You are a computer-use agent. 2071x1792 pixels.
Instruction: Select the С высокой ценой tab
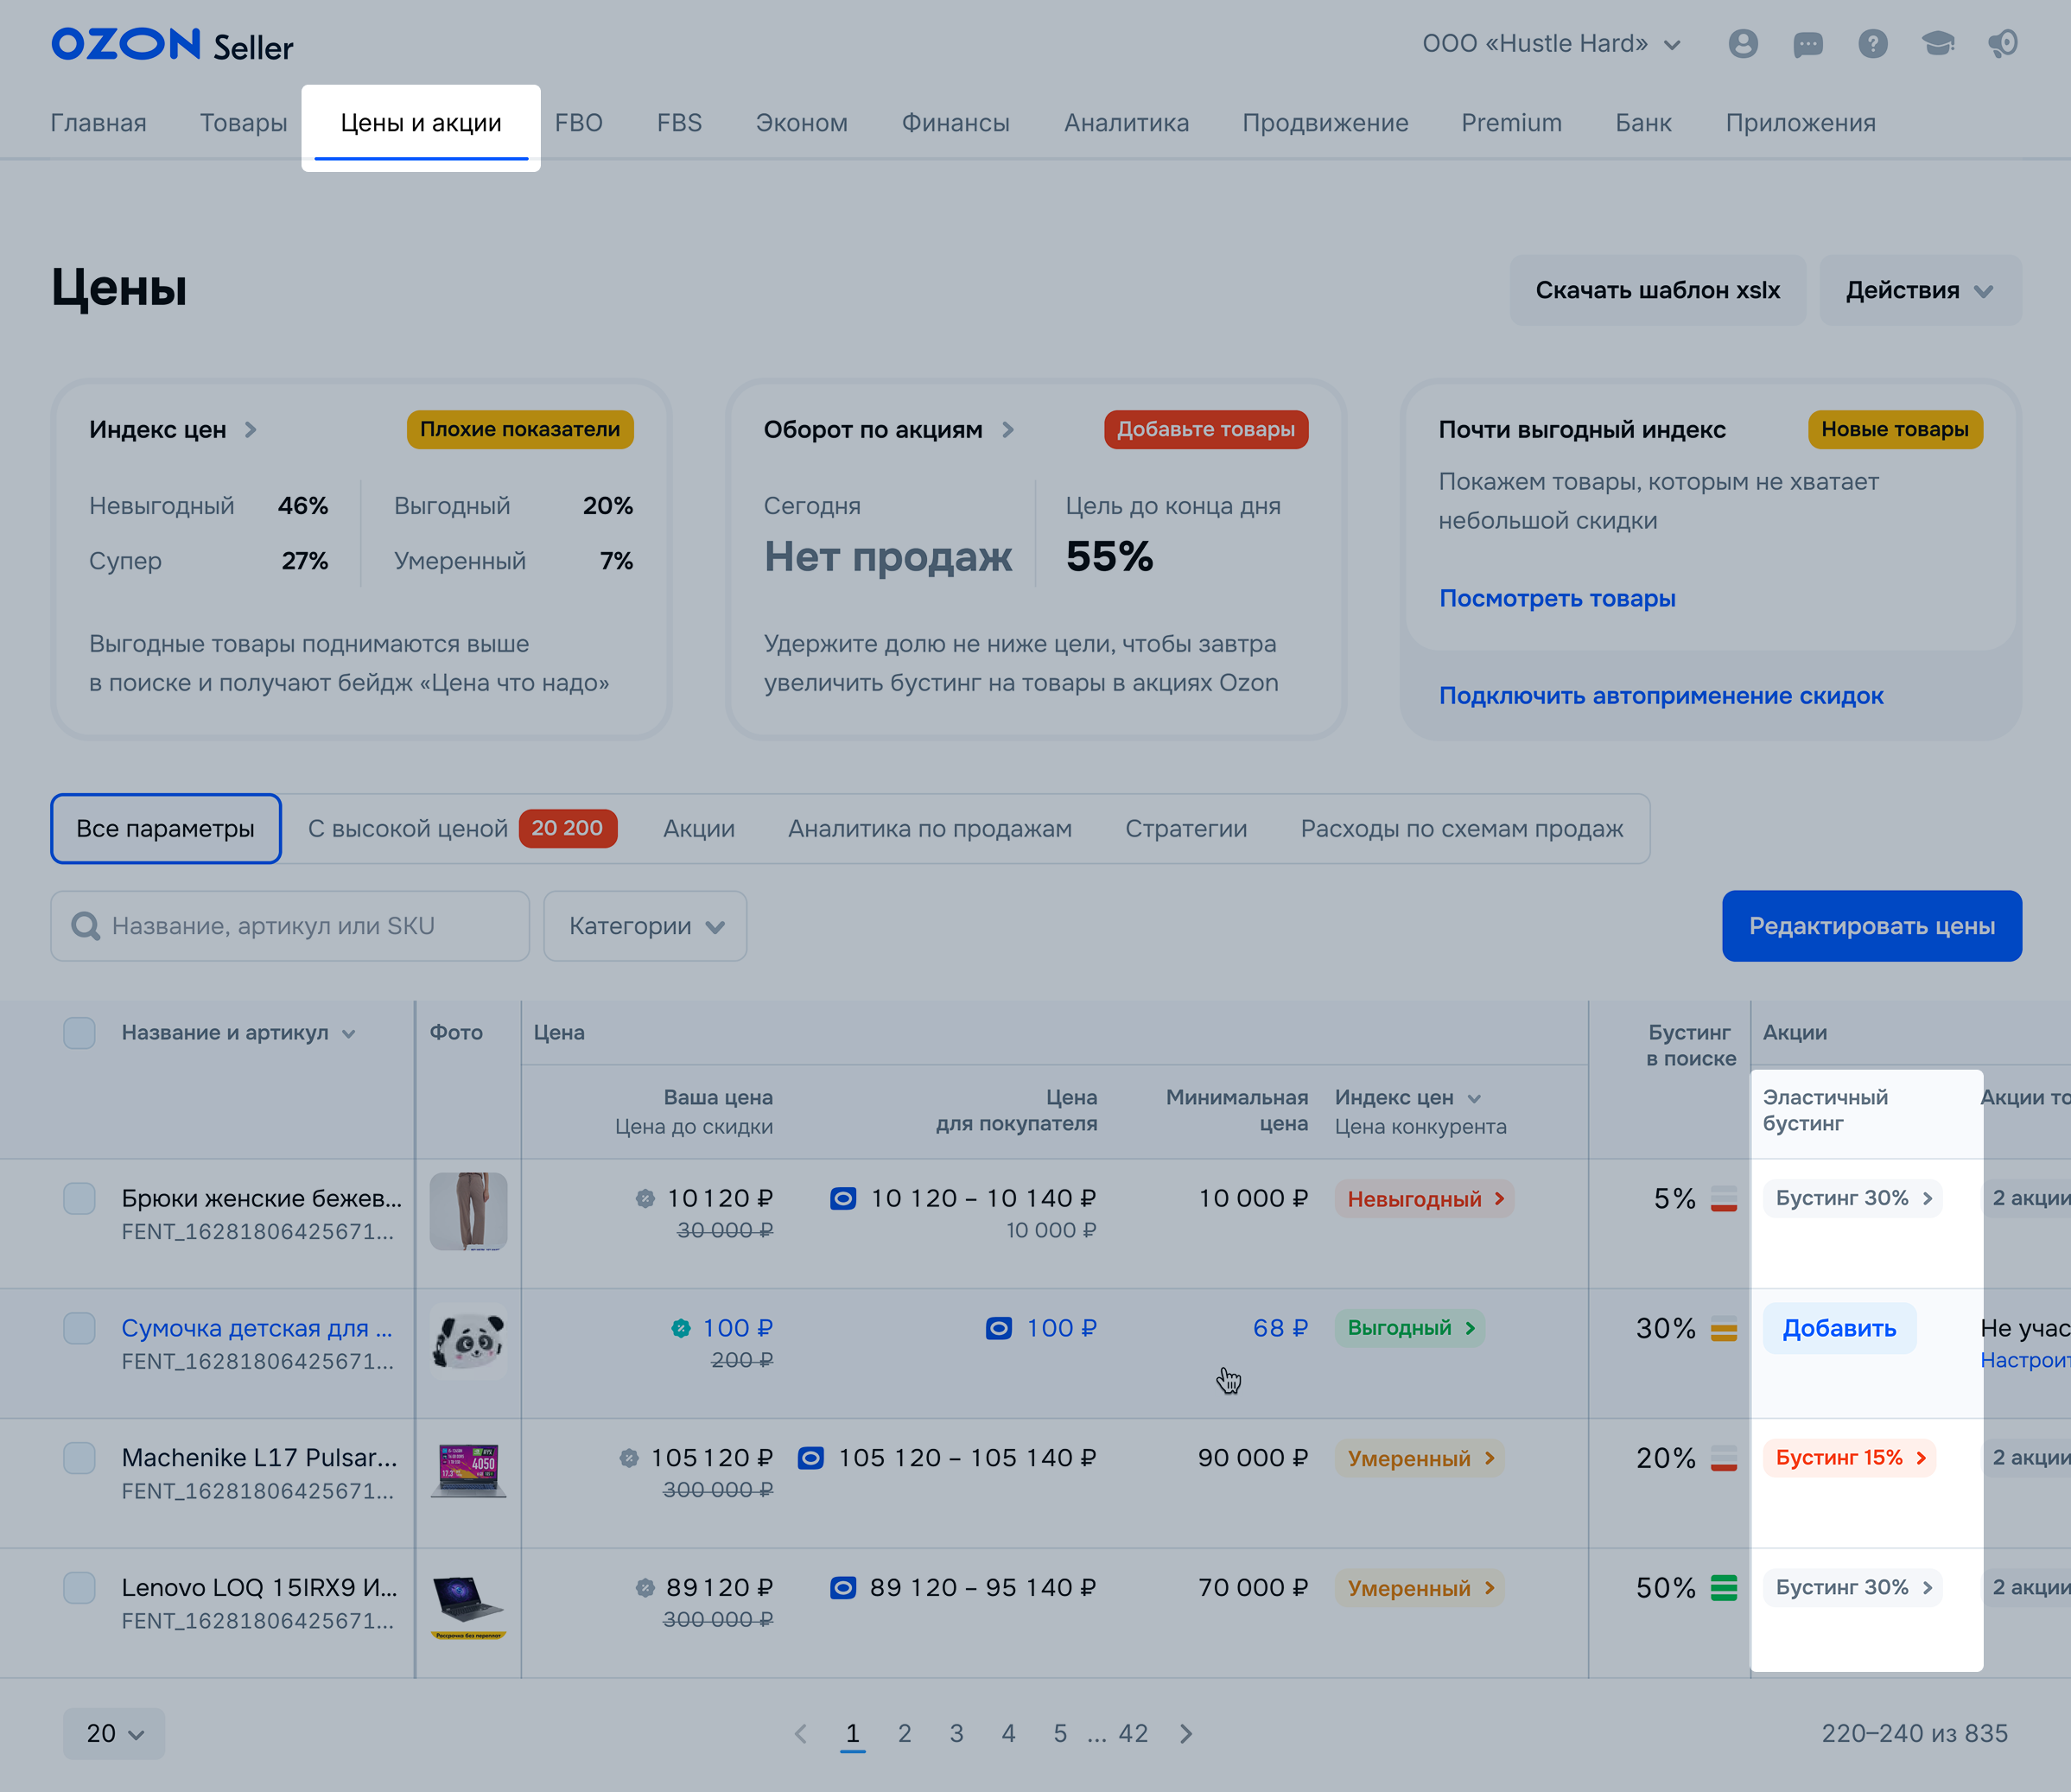(x=407, y=829)
